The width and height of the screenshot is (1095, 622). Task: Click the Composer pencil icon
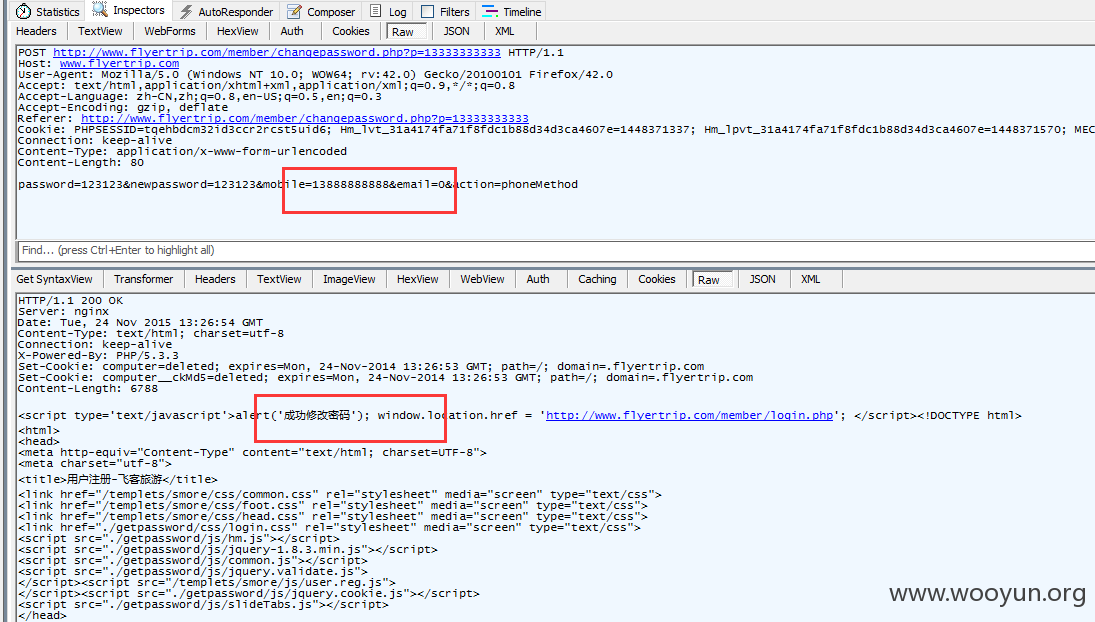coord(295,12)
